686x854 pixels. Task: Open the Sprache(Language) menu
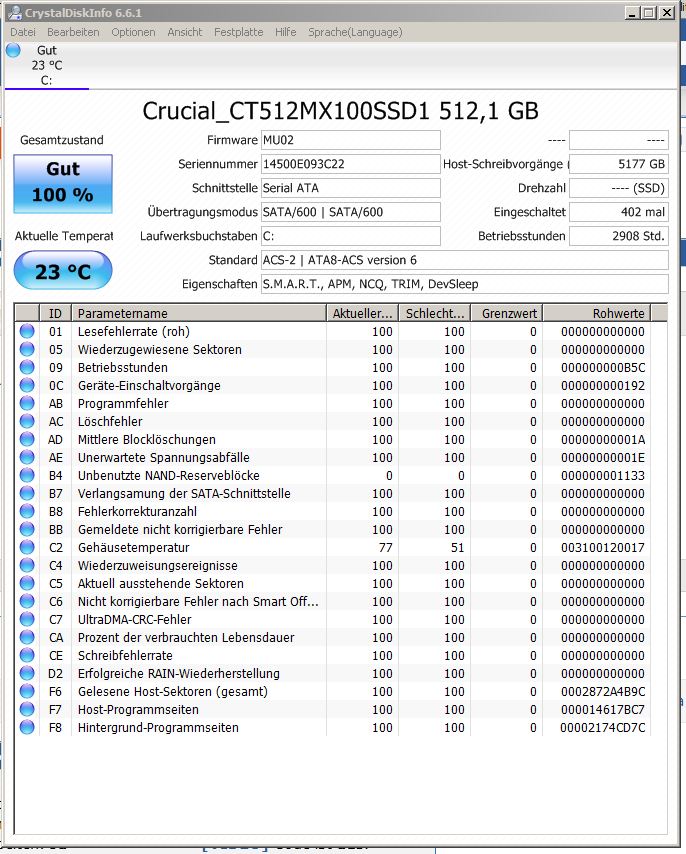[355, 32]
